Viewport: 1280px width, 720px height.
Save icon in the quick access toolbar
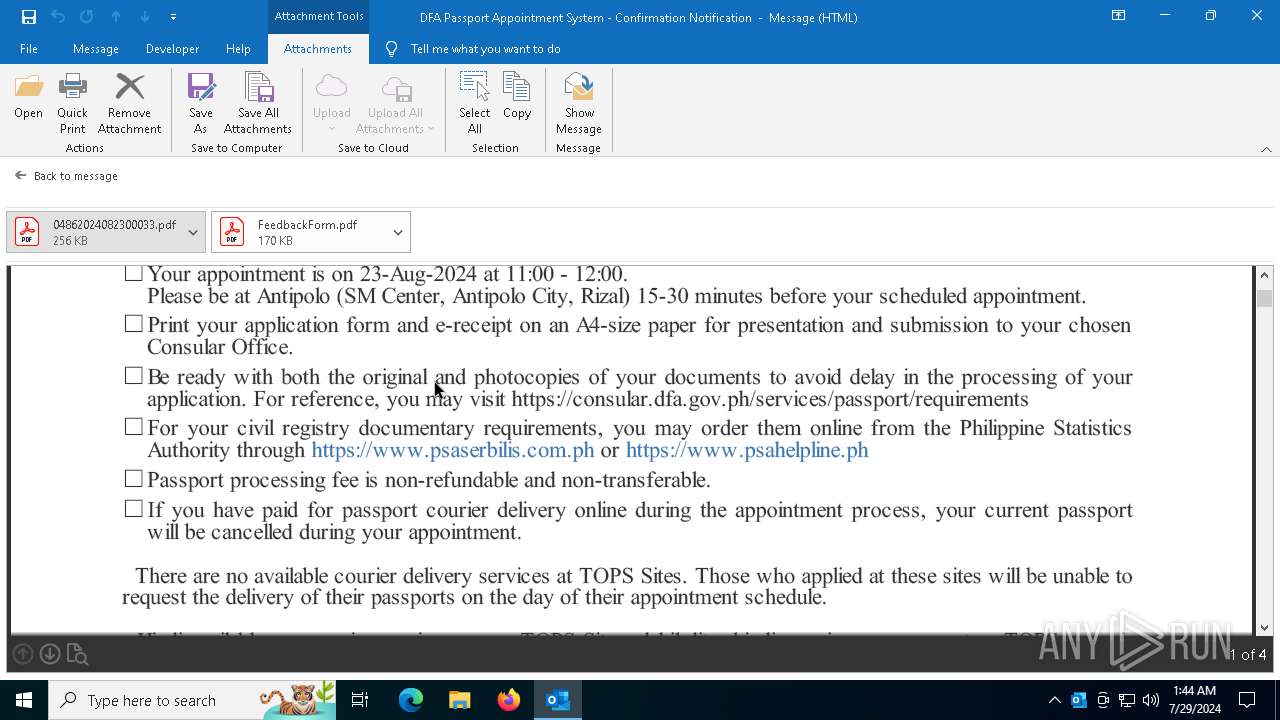28,17
